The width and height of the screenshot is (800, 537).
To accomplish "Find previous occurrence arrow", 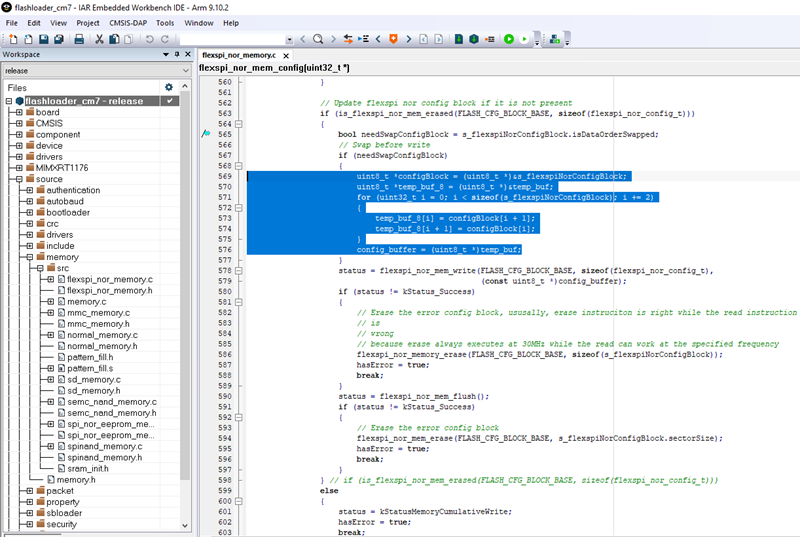I will (303, 39).
